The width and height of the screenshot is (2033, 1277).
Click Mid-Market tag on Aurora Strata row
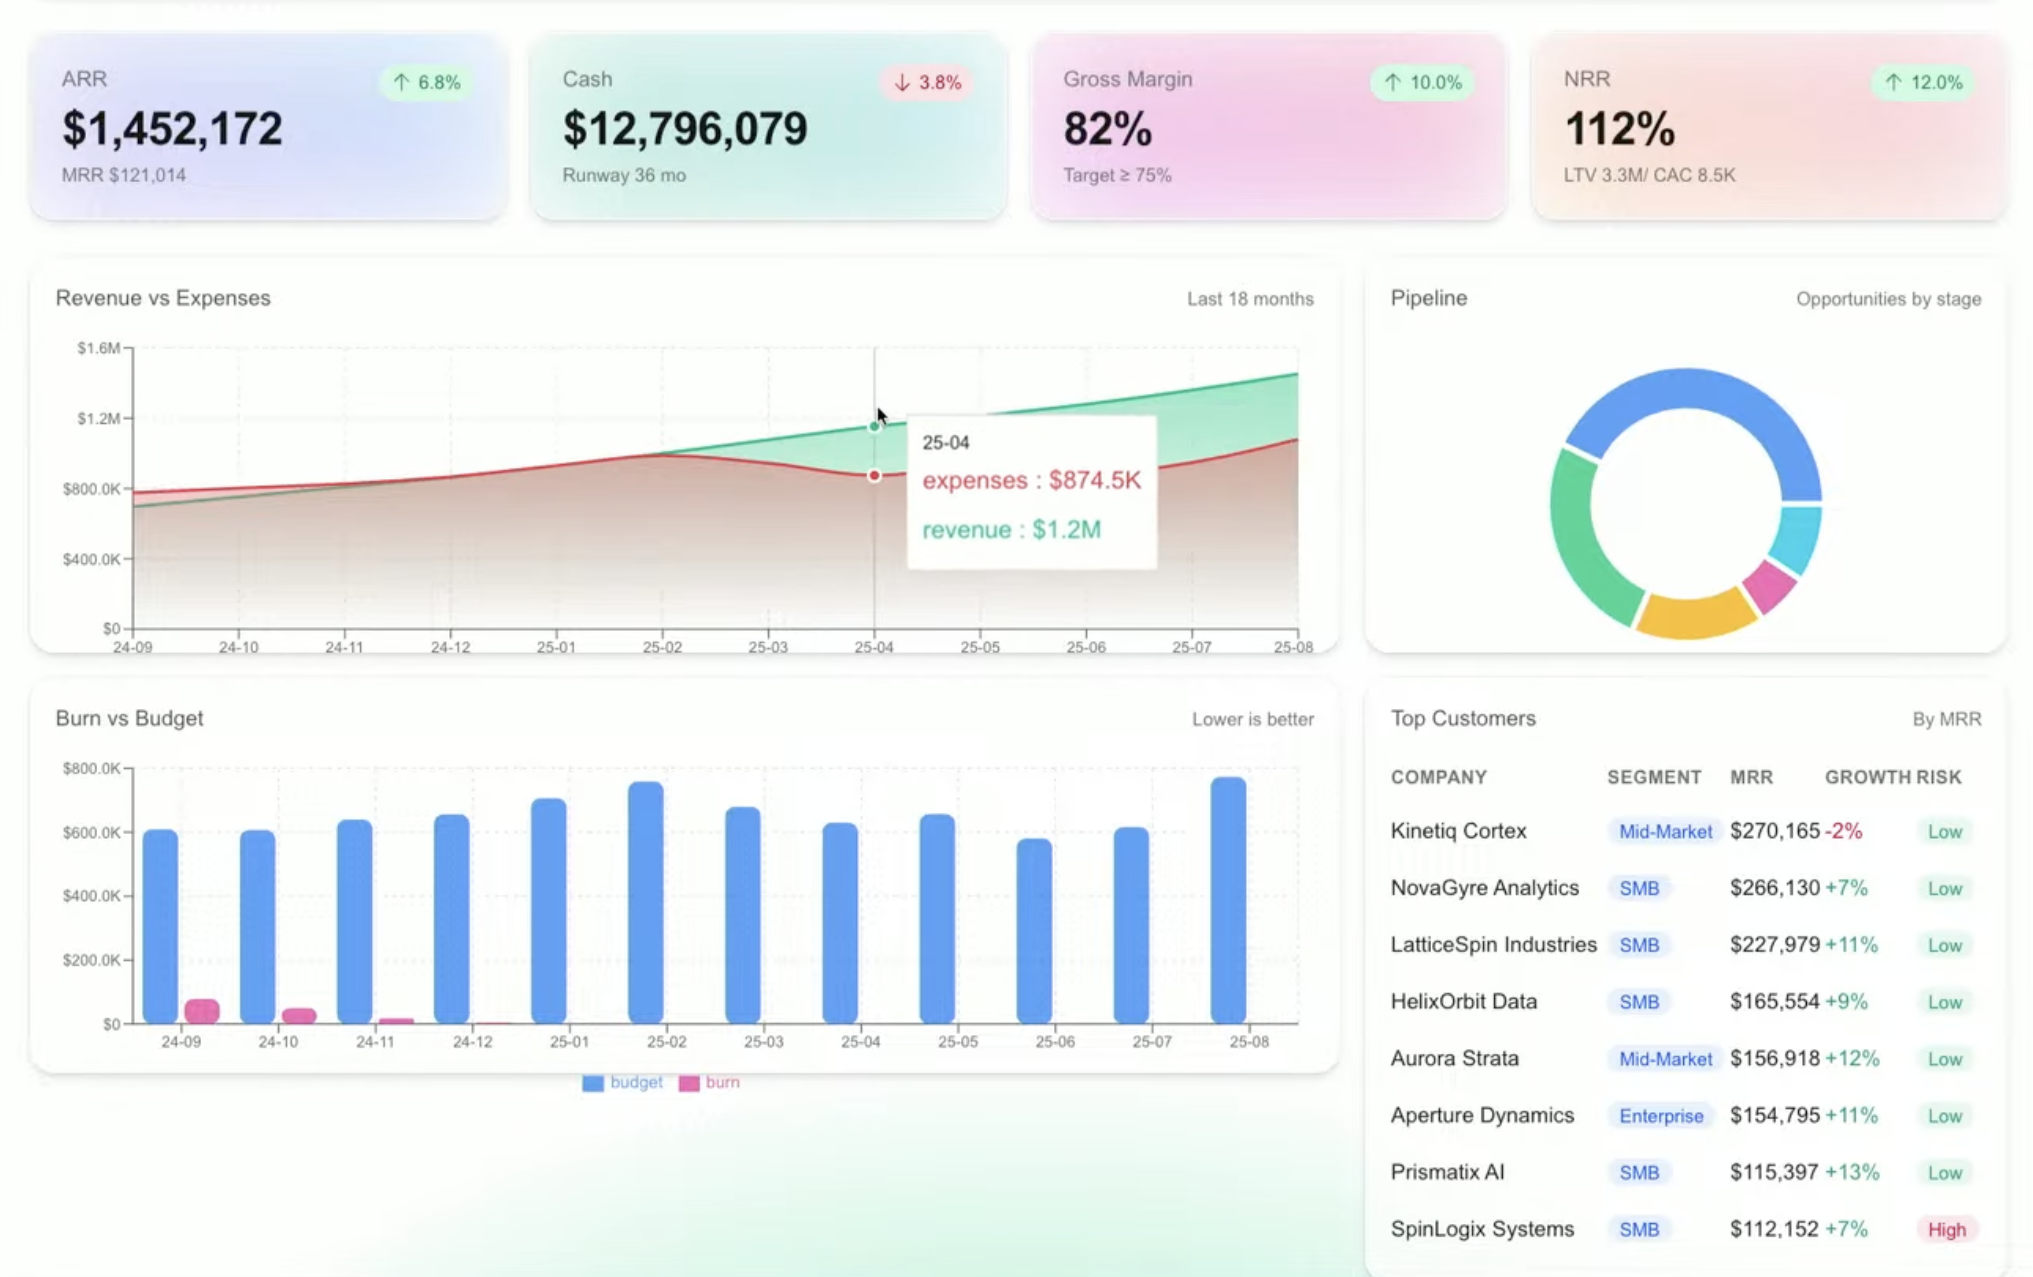click(1665, 1059)
